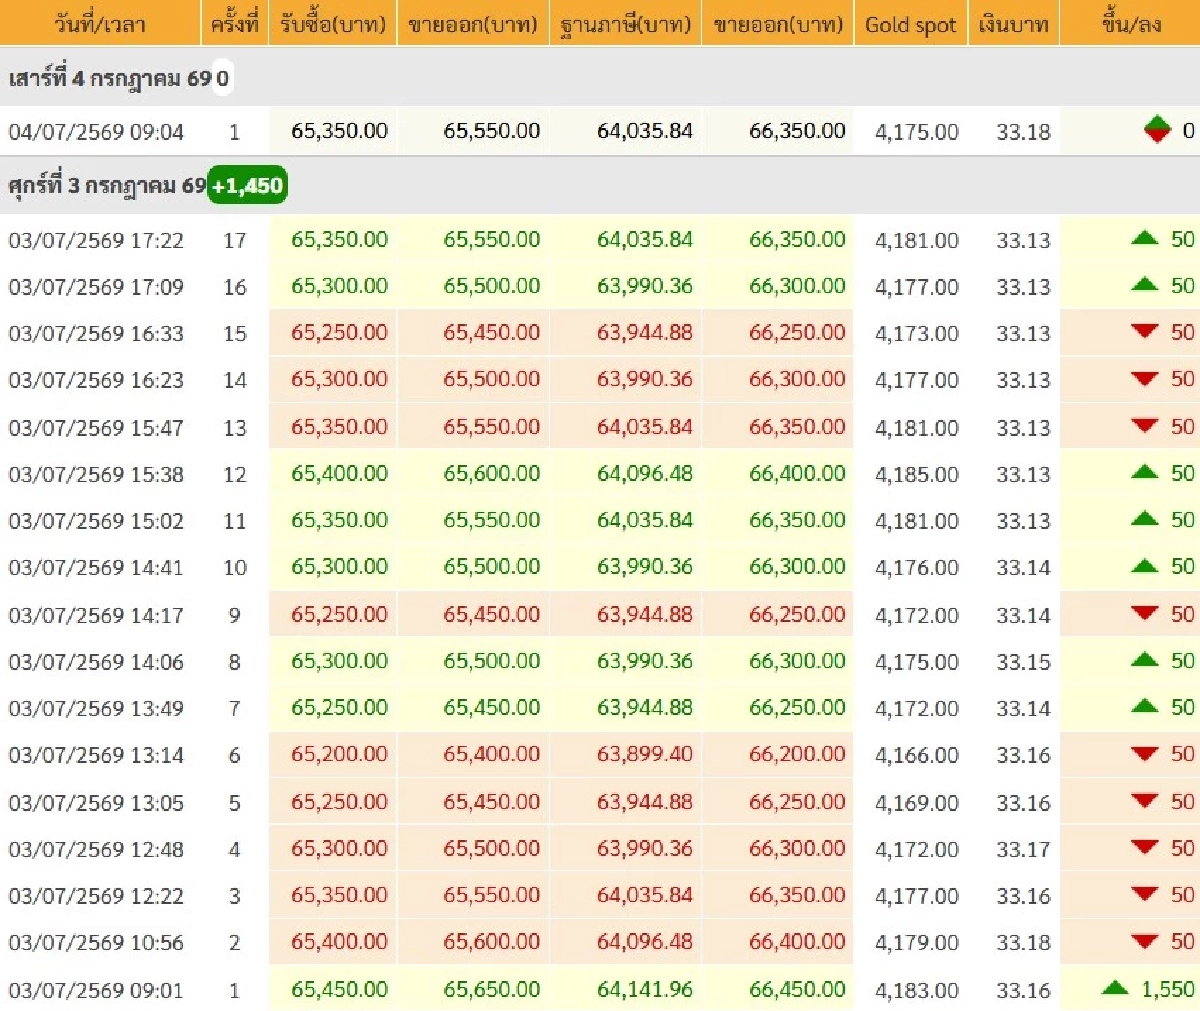Click the red down arrow for update 9

(1144, 613)
